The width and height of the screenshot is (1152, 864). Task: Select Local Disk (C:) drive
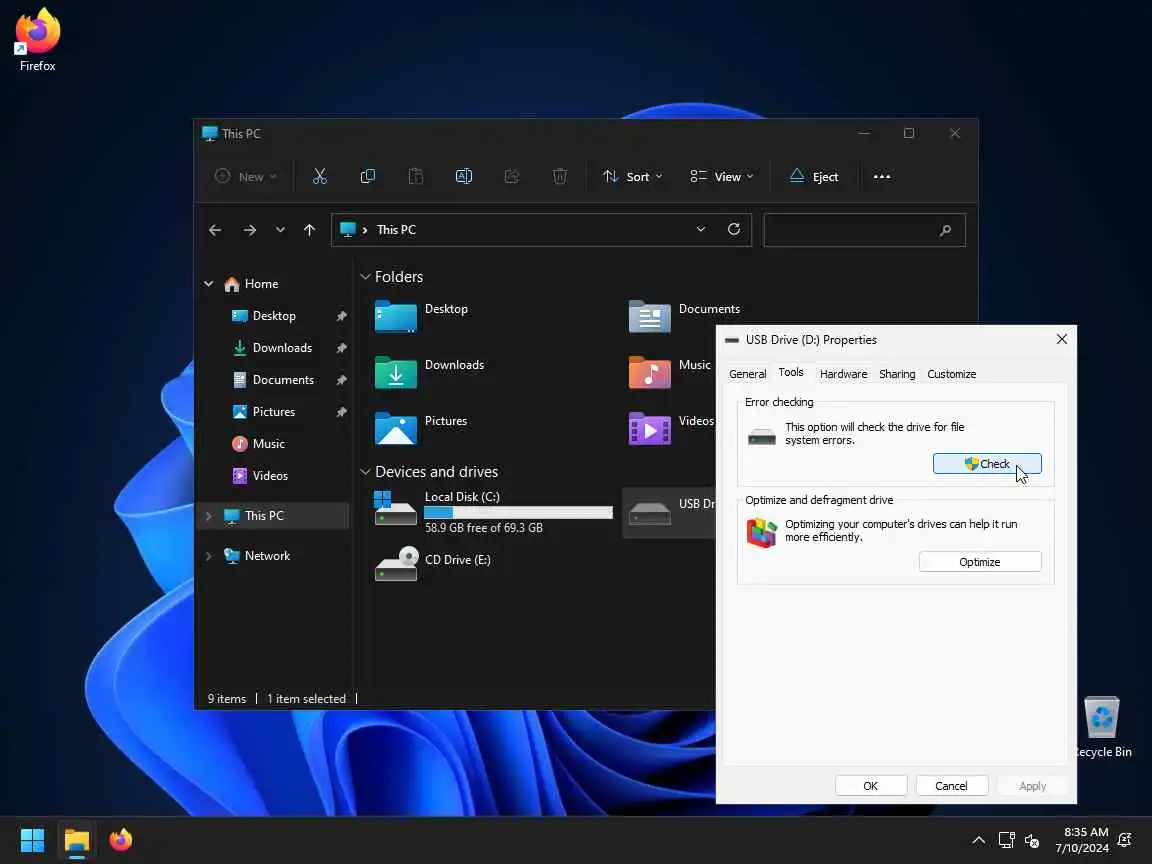(x=493, y=511)
